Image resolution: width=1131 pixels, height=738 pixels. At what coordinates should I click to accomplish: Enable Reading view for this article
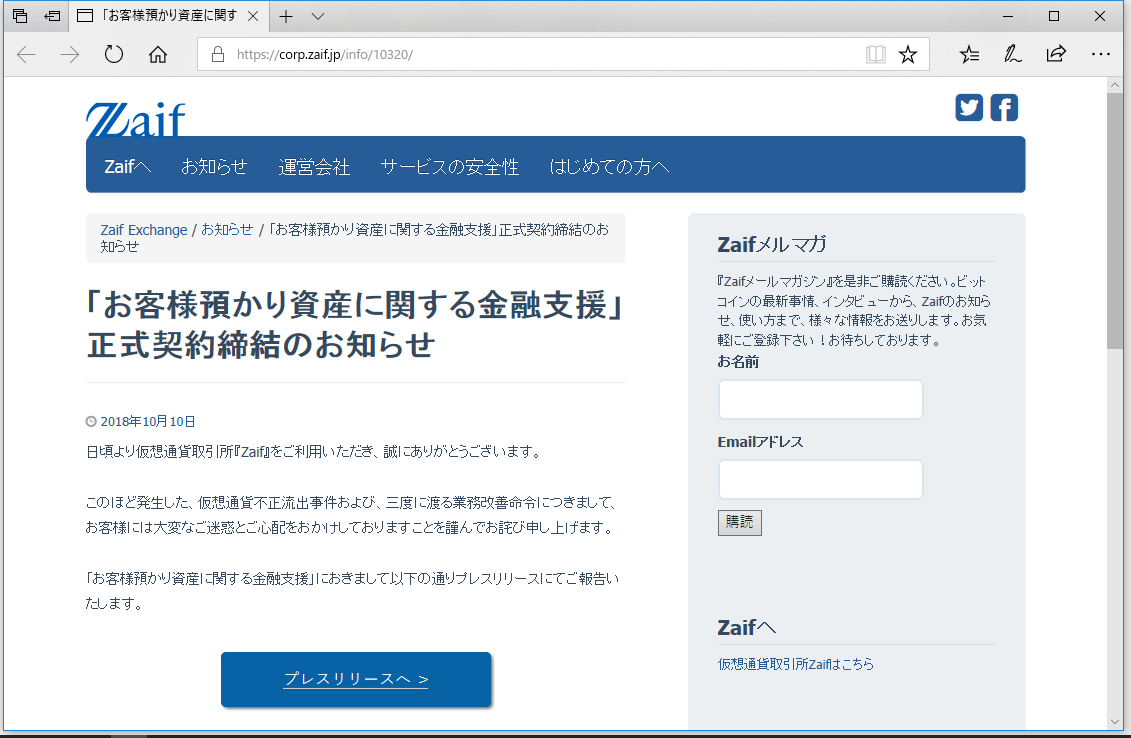[875, 54]
